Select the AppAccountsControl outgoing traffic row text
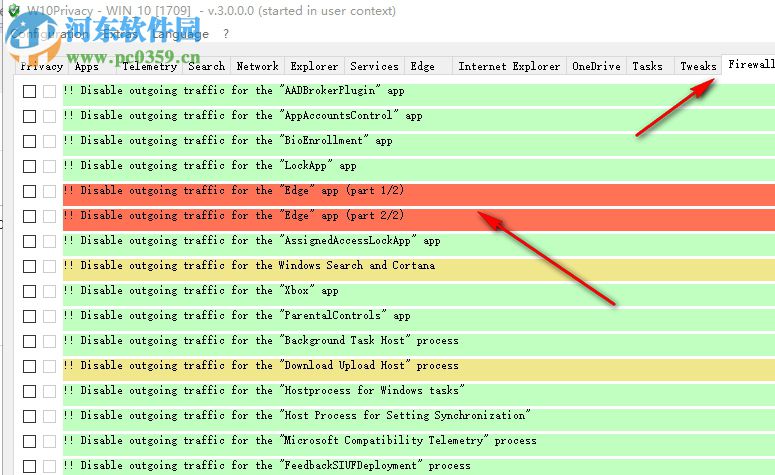The height and width of the screenshot is (475, 775). (243, 116)
